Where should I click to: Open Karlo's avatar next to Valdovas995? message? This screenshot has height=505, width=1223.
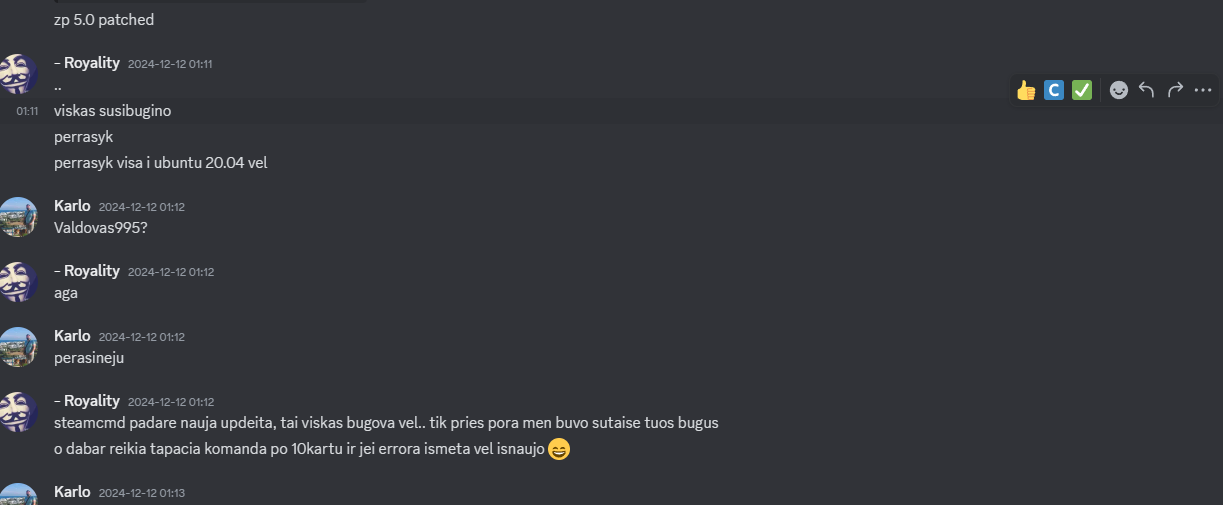pyautogui.click(x=19, y=217)
